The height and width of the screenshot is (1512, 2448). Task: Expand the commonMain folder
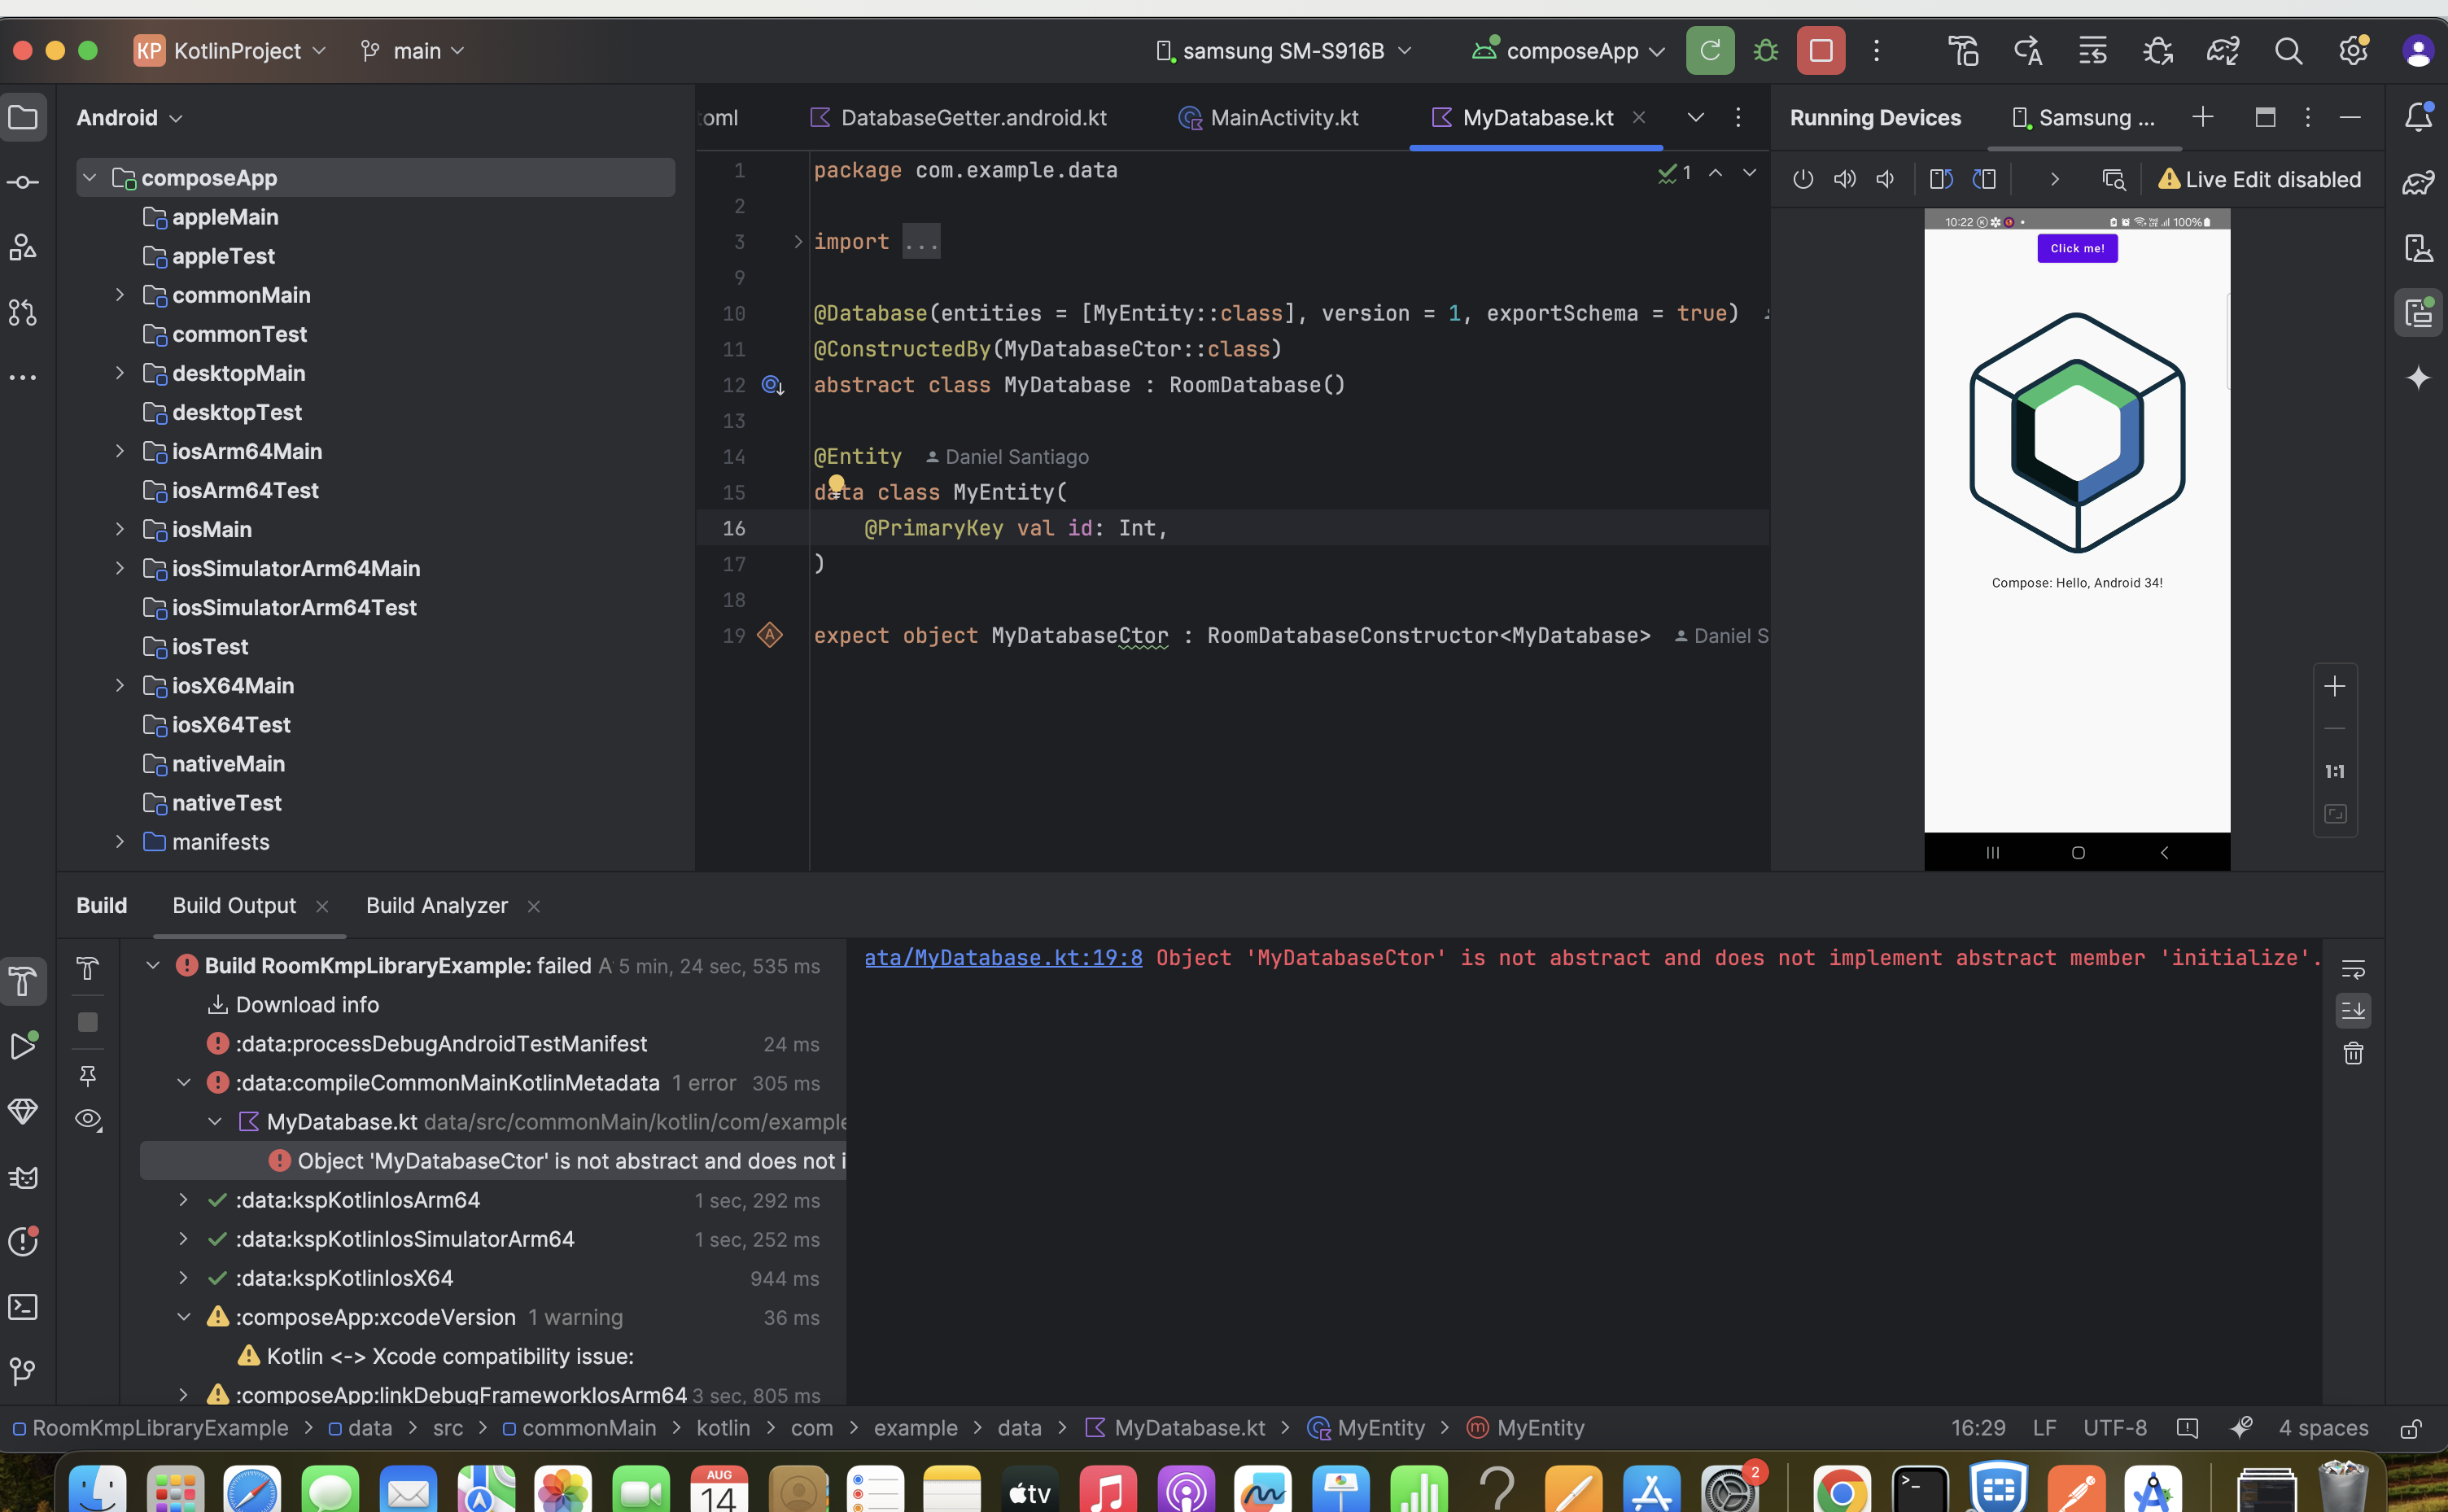pyautogui.click(x=120, y=295)
